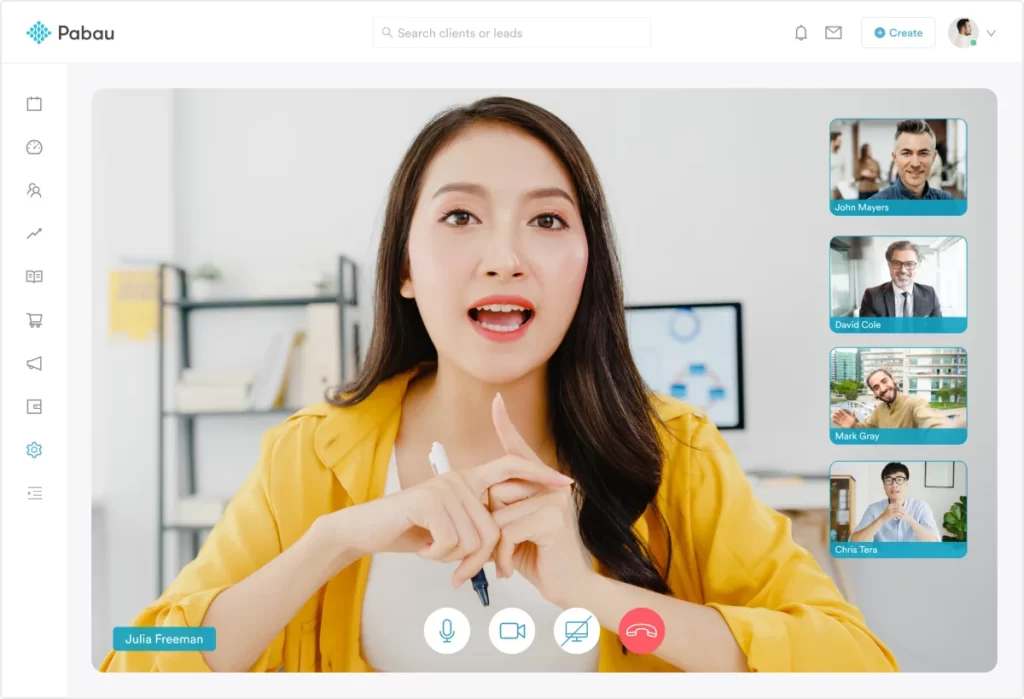Click the Create button

(898, 33)
